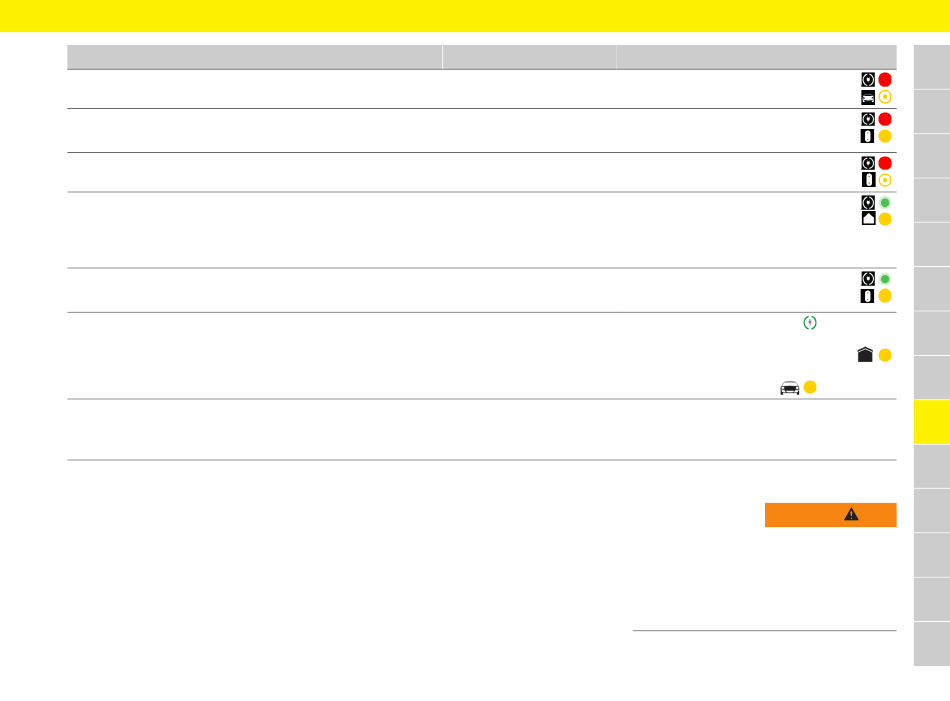Viewport: 950px width, 701px height.
Task: Click the power icon in first table row
Action: 868,79
